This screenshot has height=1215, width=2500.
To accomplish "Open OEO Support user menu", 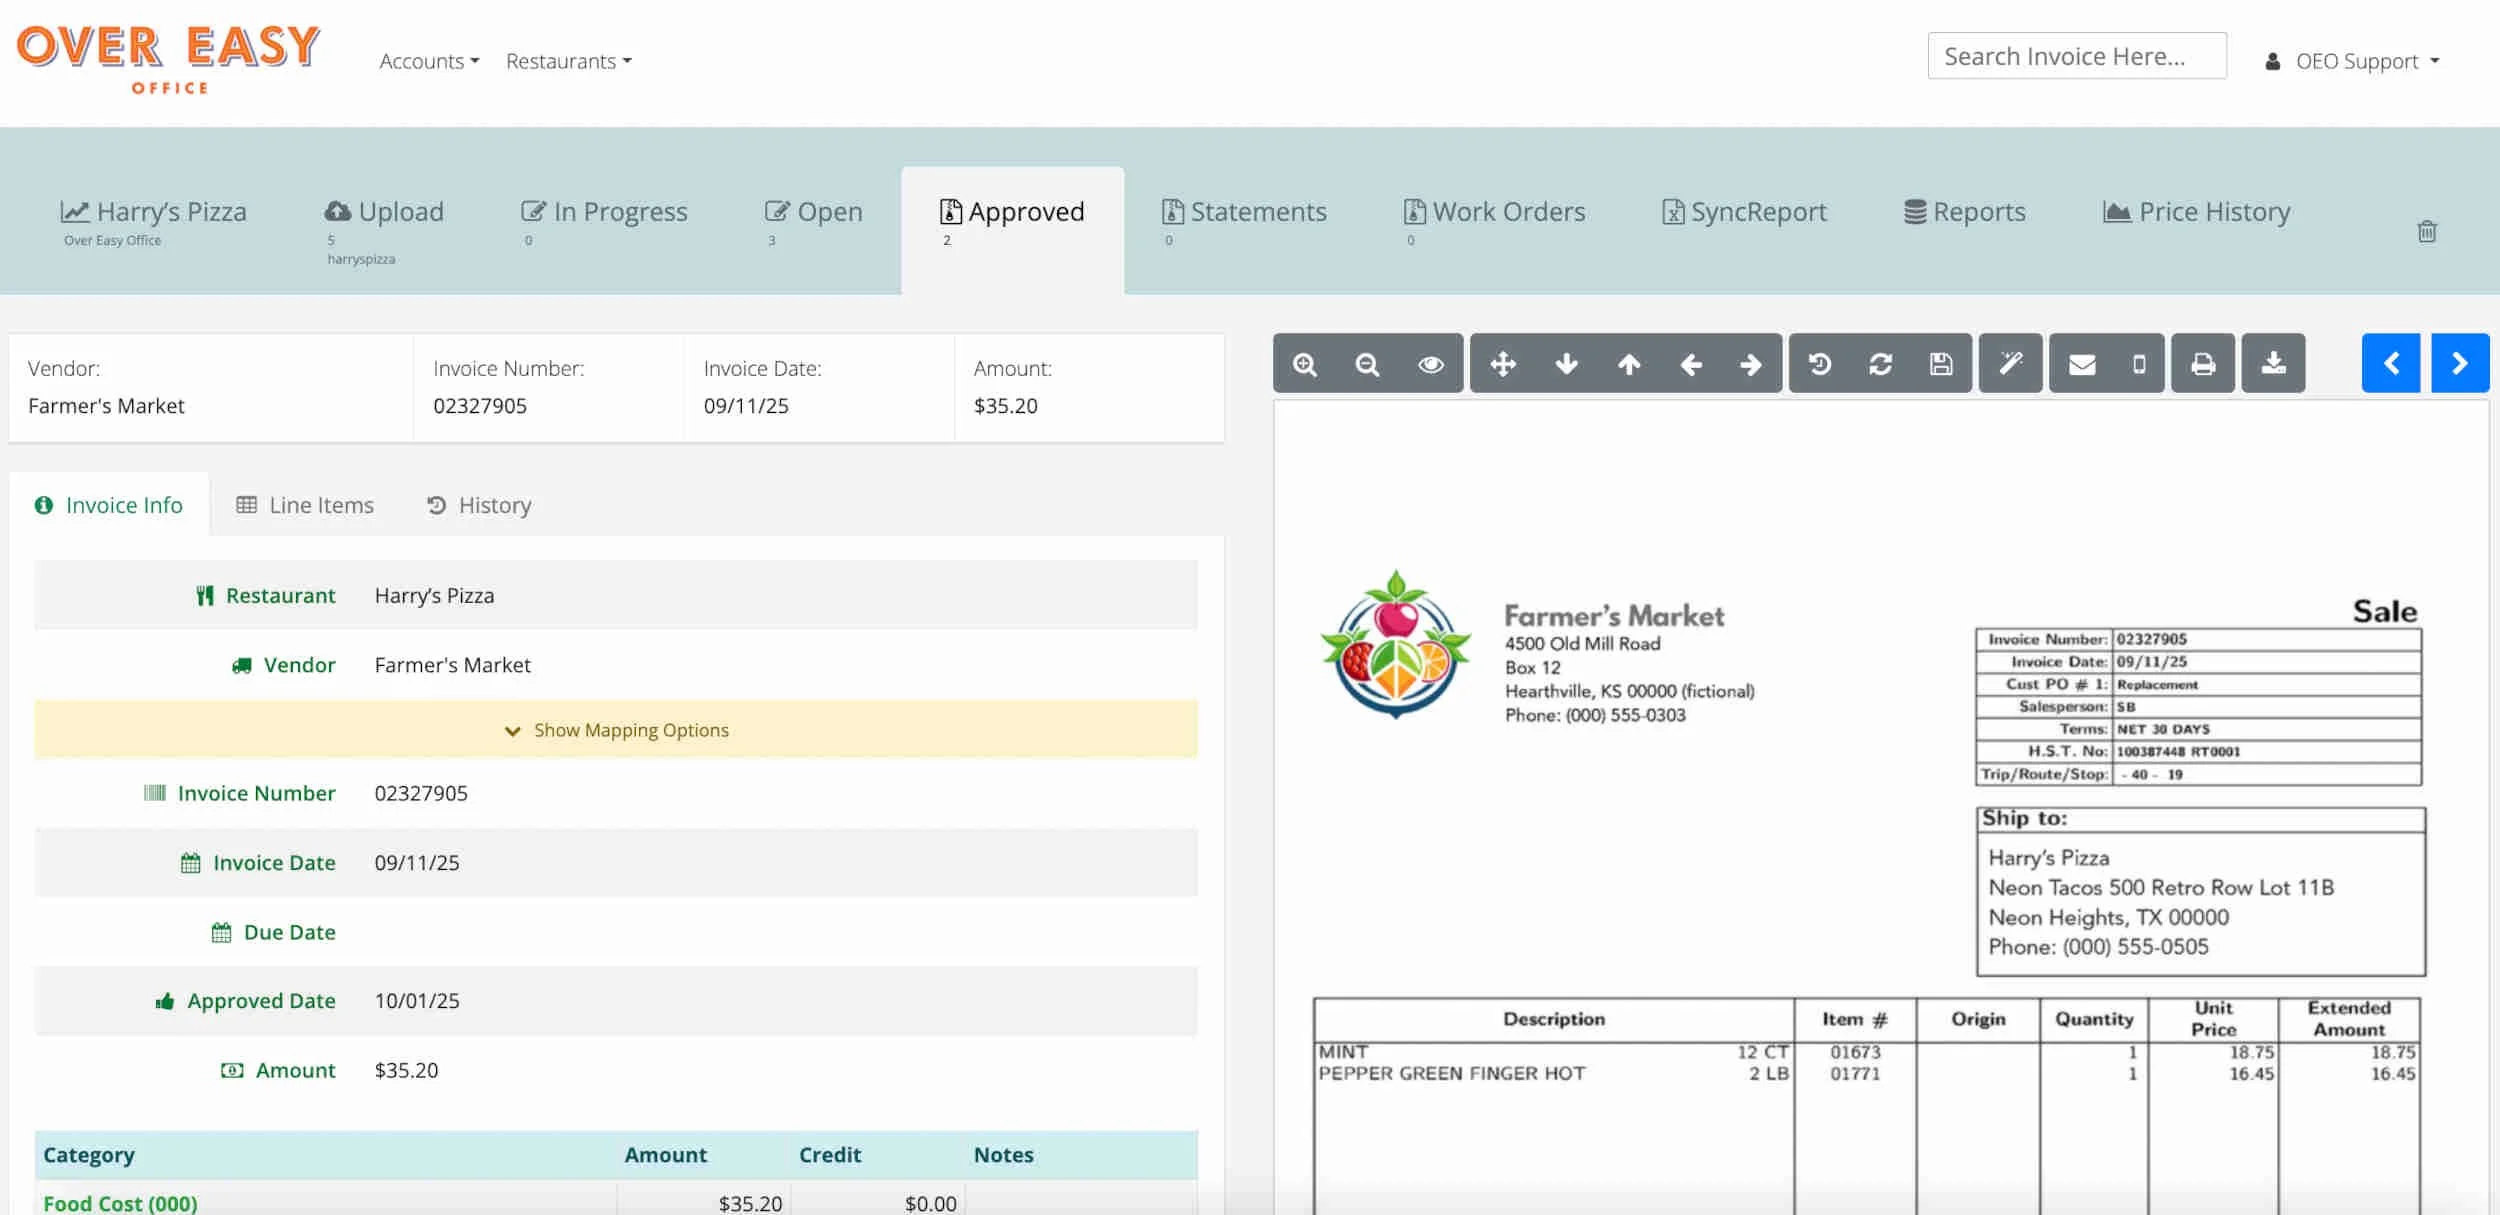I will (x=2353, y=61).
